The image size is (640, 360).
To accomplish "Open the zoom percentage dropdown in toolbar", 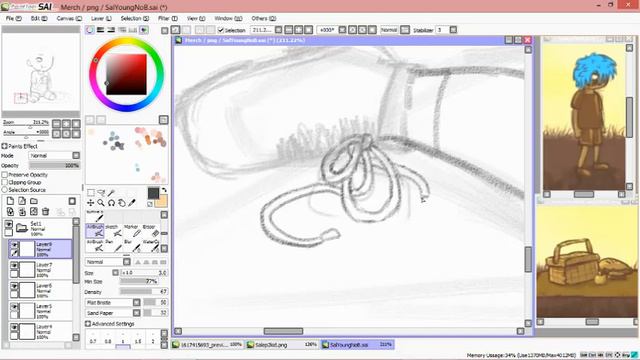I will [278, 30].
